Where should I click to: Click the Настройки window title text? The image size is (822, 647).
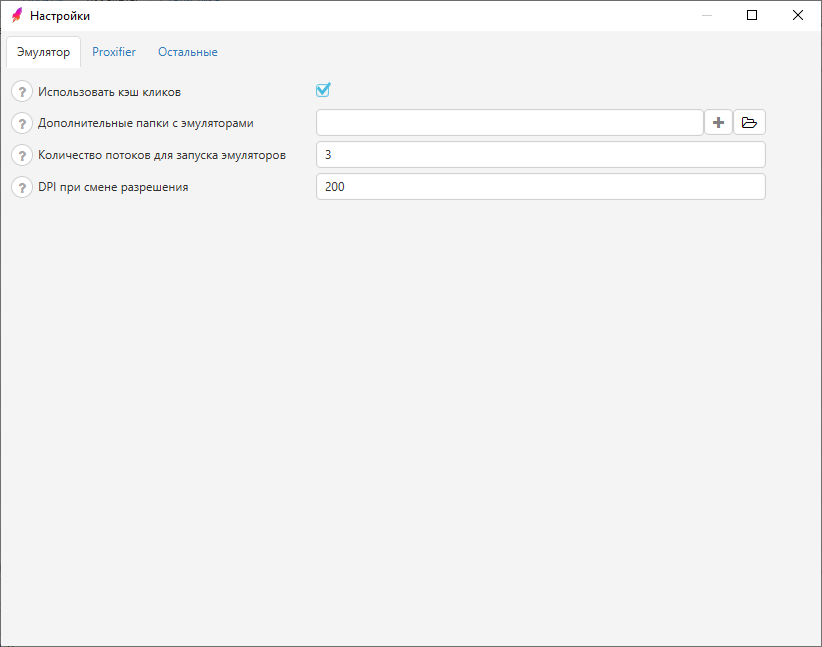click(x=60, y=16)
